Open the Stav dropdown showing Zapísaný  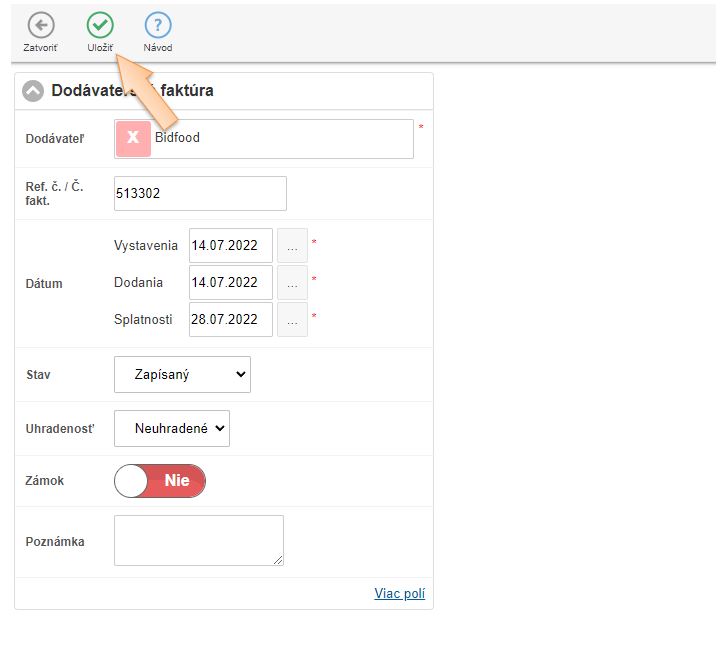pyautogui.click(x=182, y=375)
